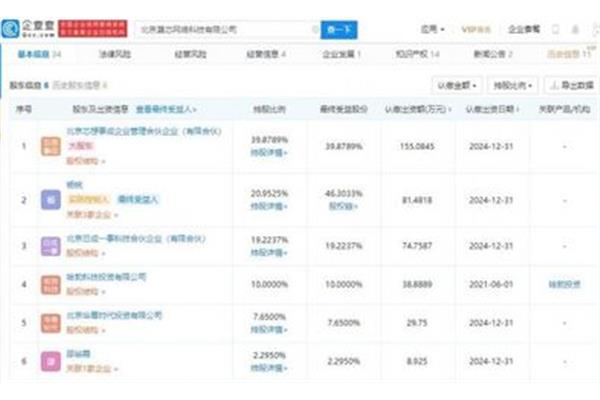Image resolution: width=600 pixels, height=400 pixels.
Task: Open the row 6 shareholder person name link
Action: point(78,354)
